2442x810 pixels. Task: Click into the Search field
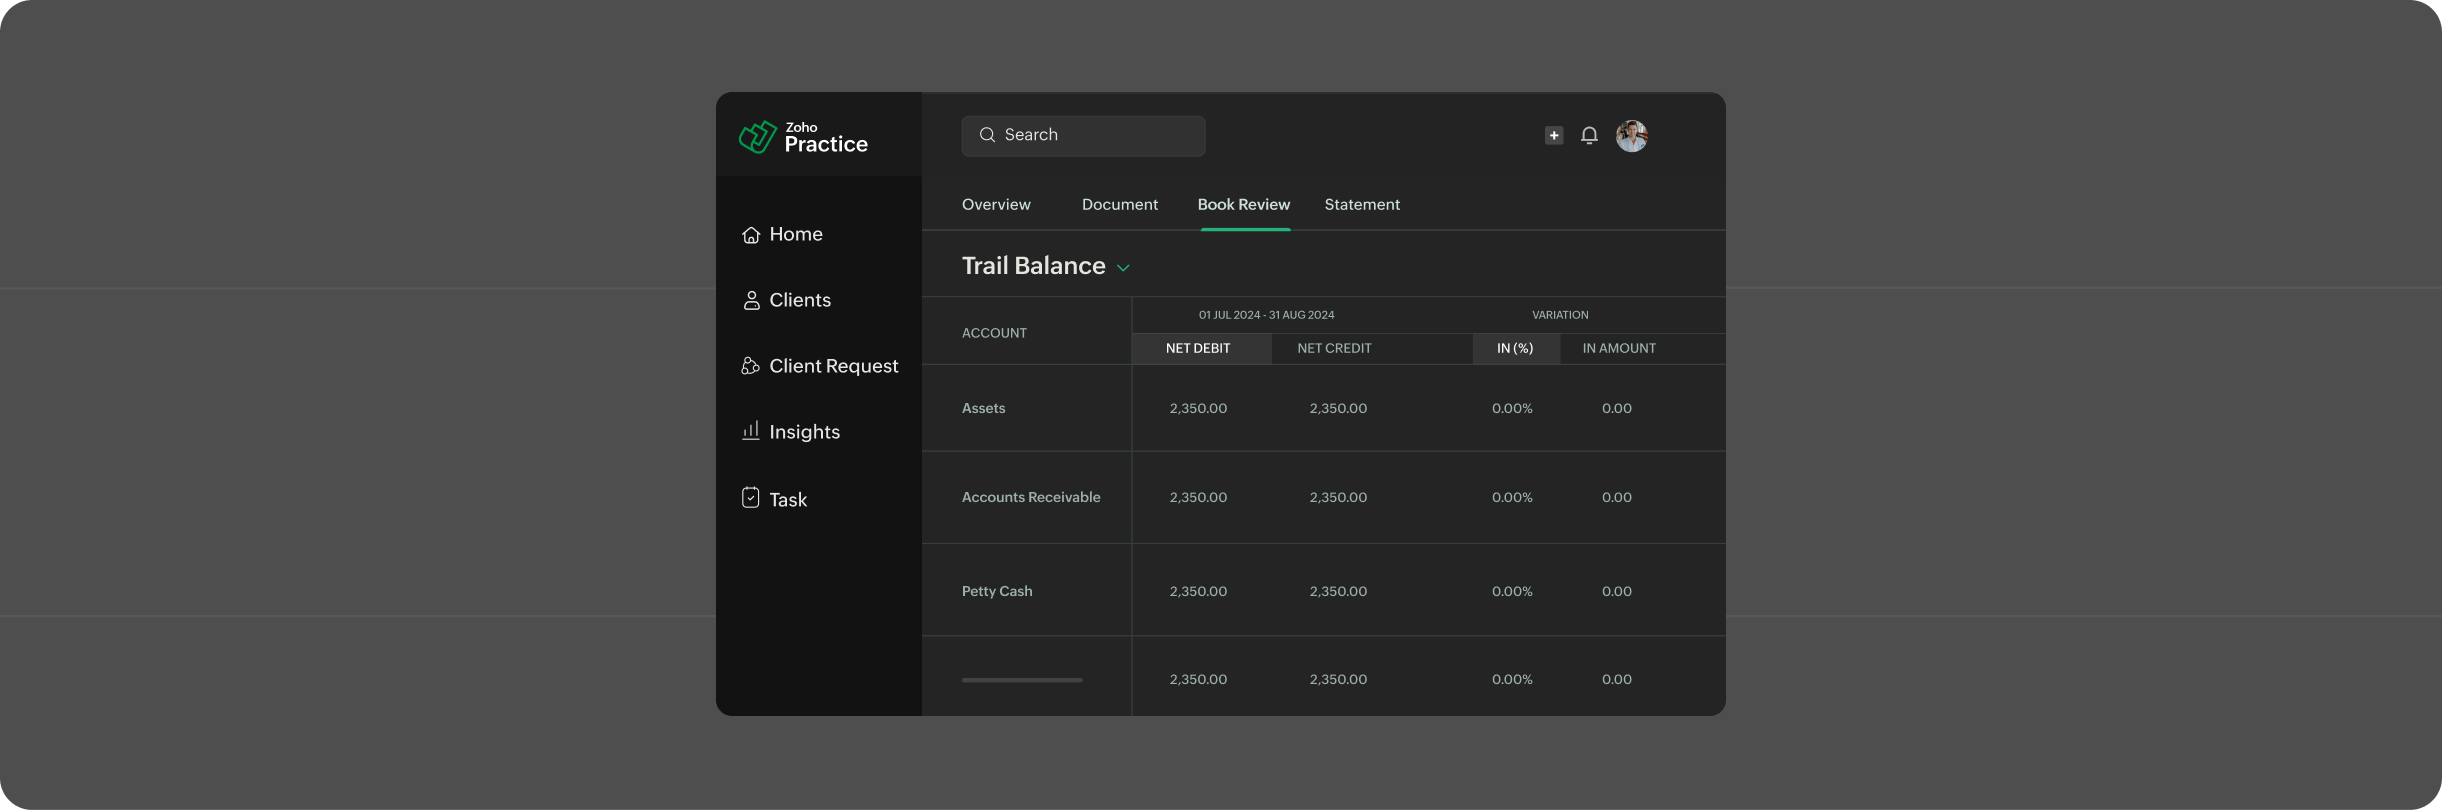tap(1083, 136)
